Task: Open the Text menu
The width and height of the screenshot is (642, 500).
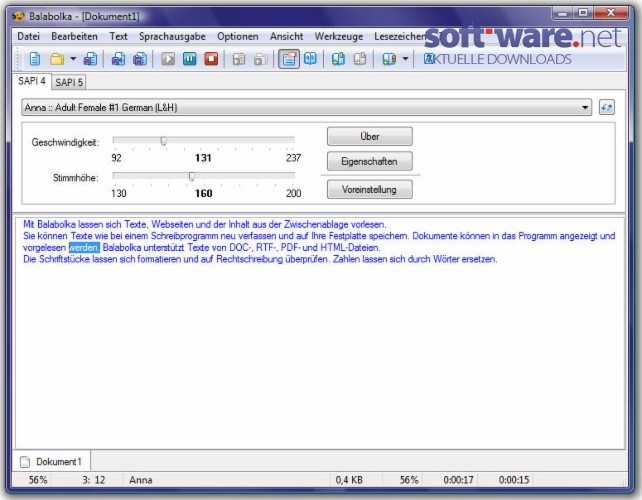Action: pyautogui.click(x=118, y=36)
